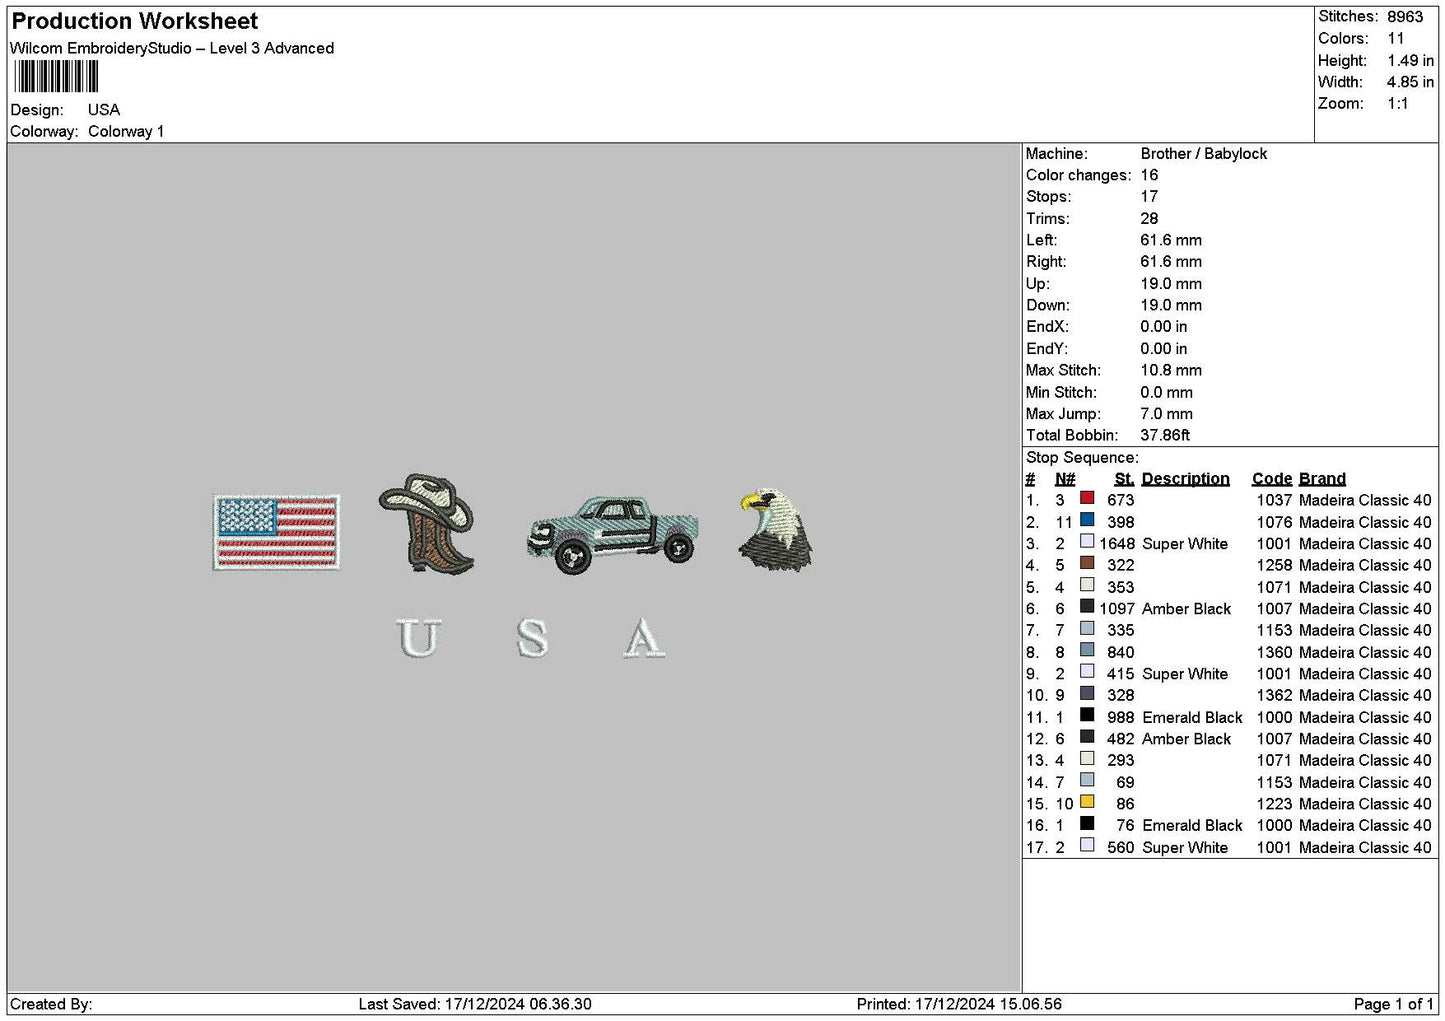Select the Colors count '11'

click(1396, 39)
